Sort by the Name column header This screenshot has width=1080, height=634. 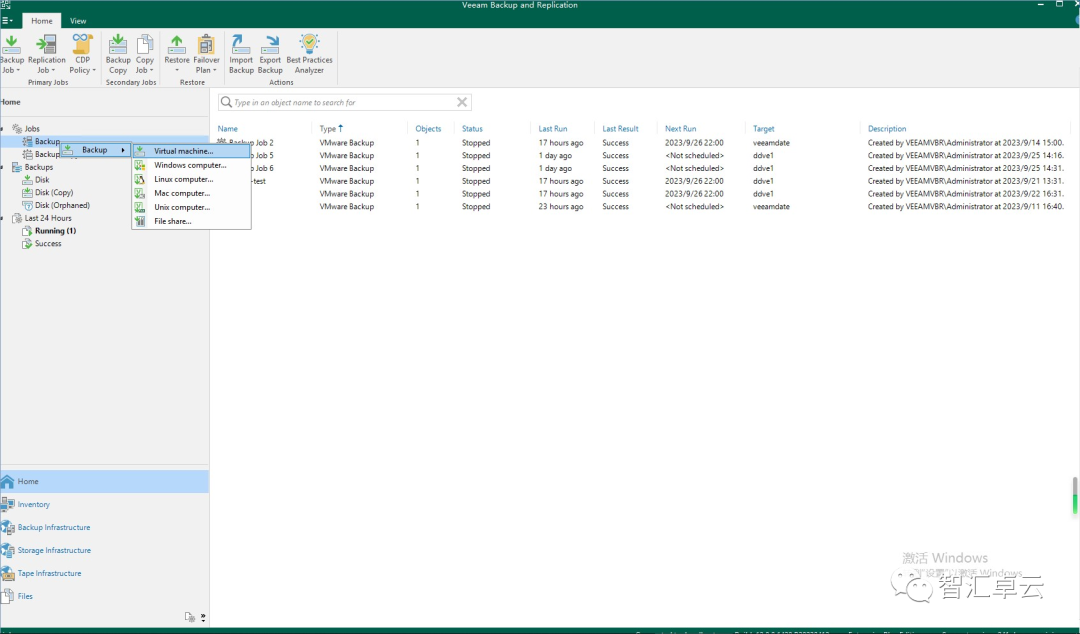[x=228, y=129]
